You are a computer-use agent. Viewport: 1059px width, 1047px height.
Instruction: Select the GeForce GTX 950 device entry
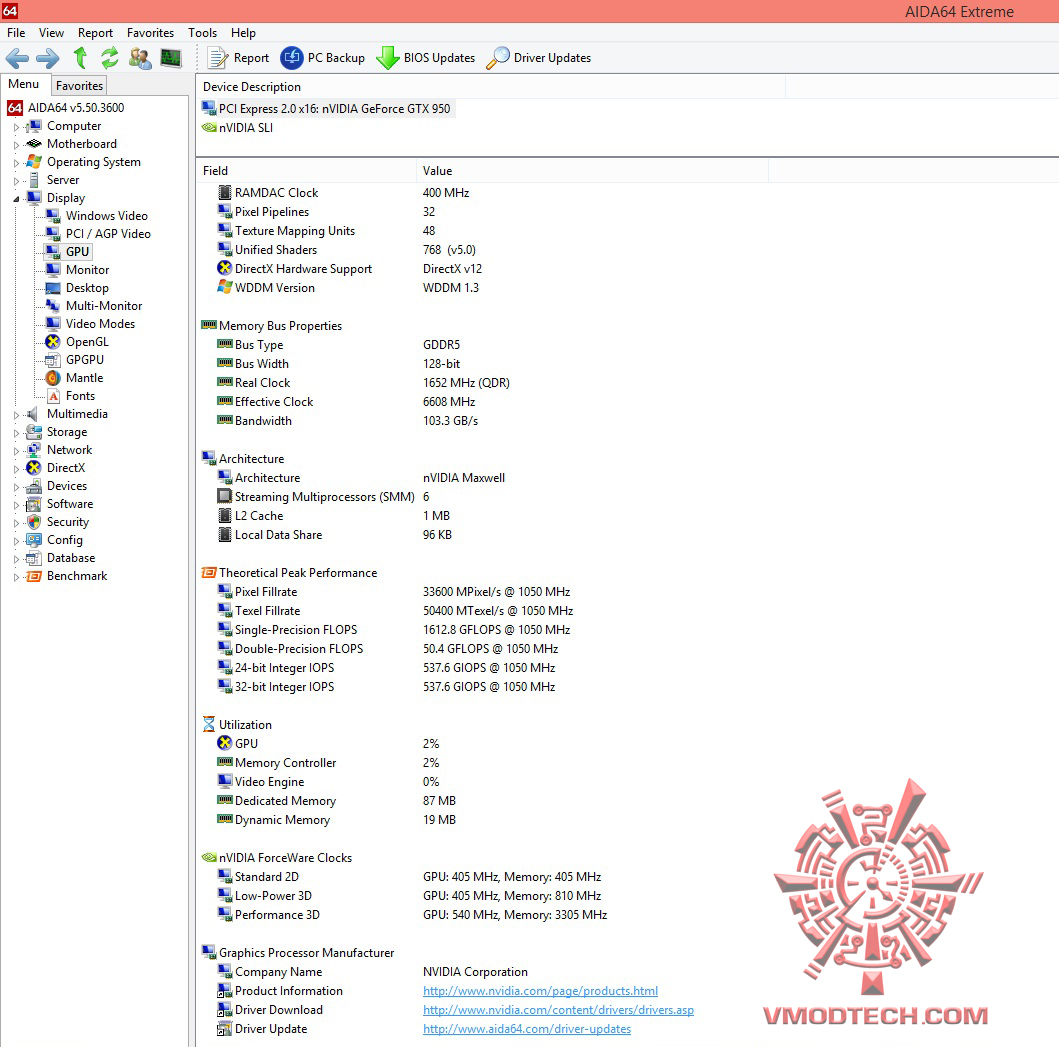[327, 108]
